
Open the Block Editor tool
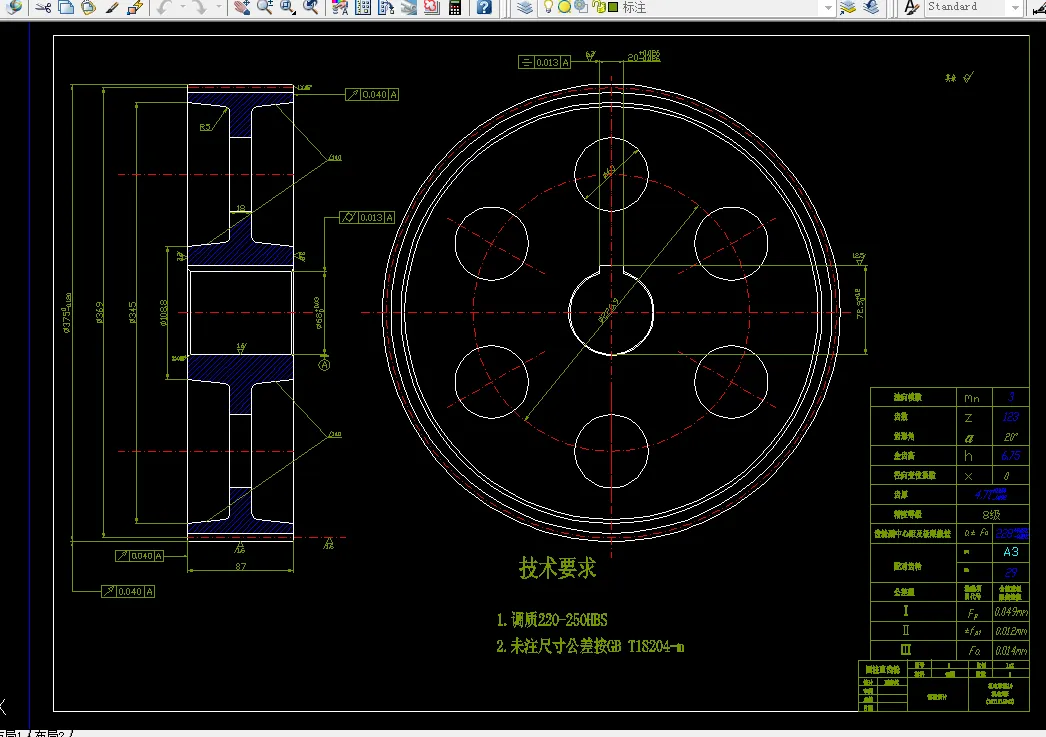135,7
